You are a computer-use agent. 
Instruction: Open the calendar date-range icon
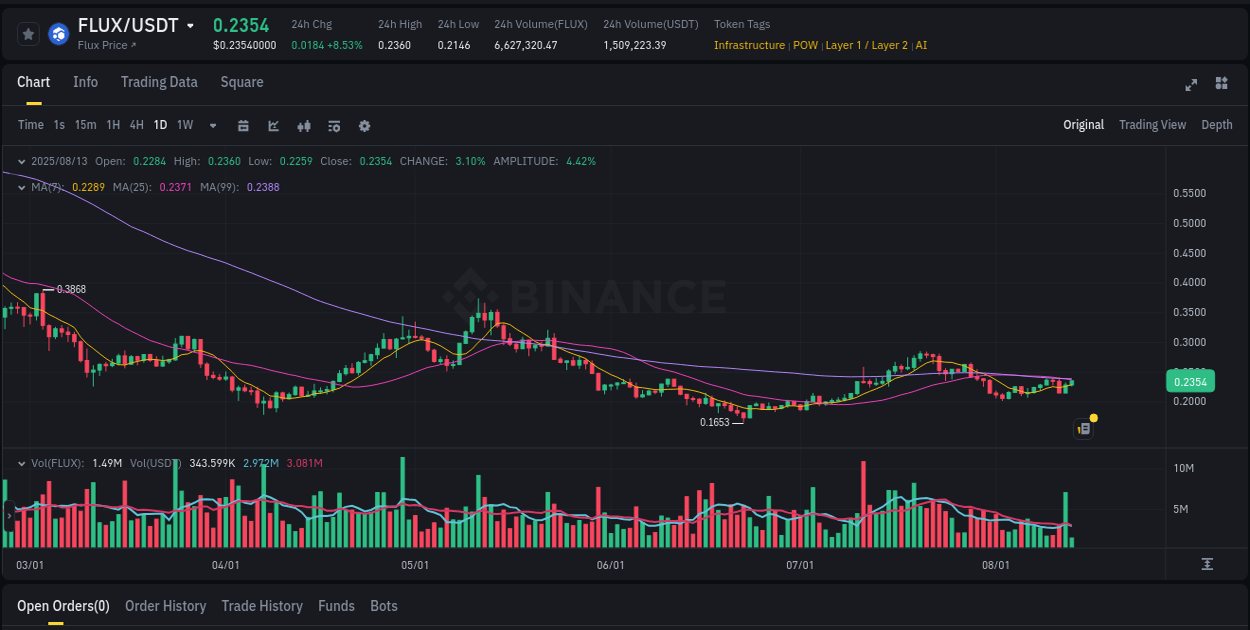(243, 126)
